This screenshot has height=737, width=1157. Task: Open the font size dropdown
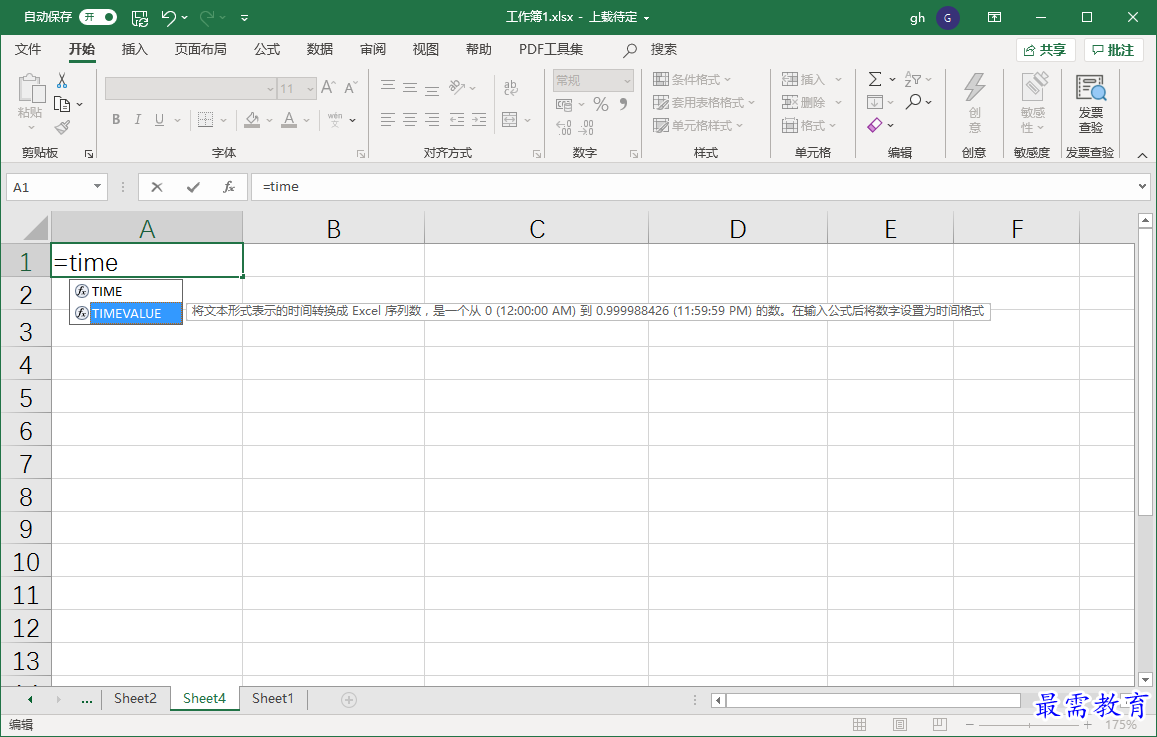(311, 89)
